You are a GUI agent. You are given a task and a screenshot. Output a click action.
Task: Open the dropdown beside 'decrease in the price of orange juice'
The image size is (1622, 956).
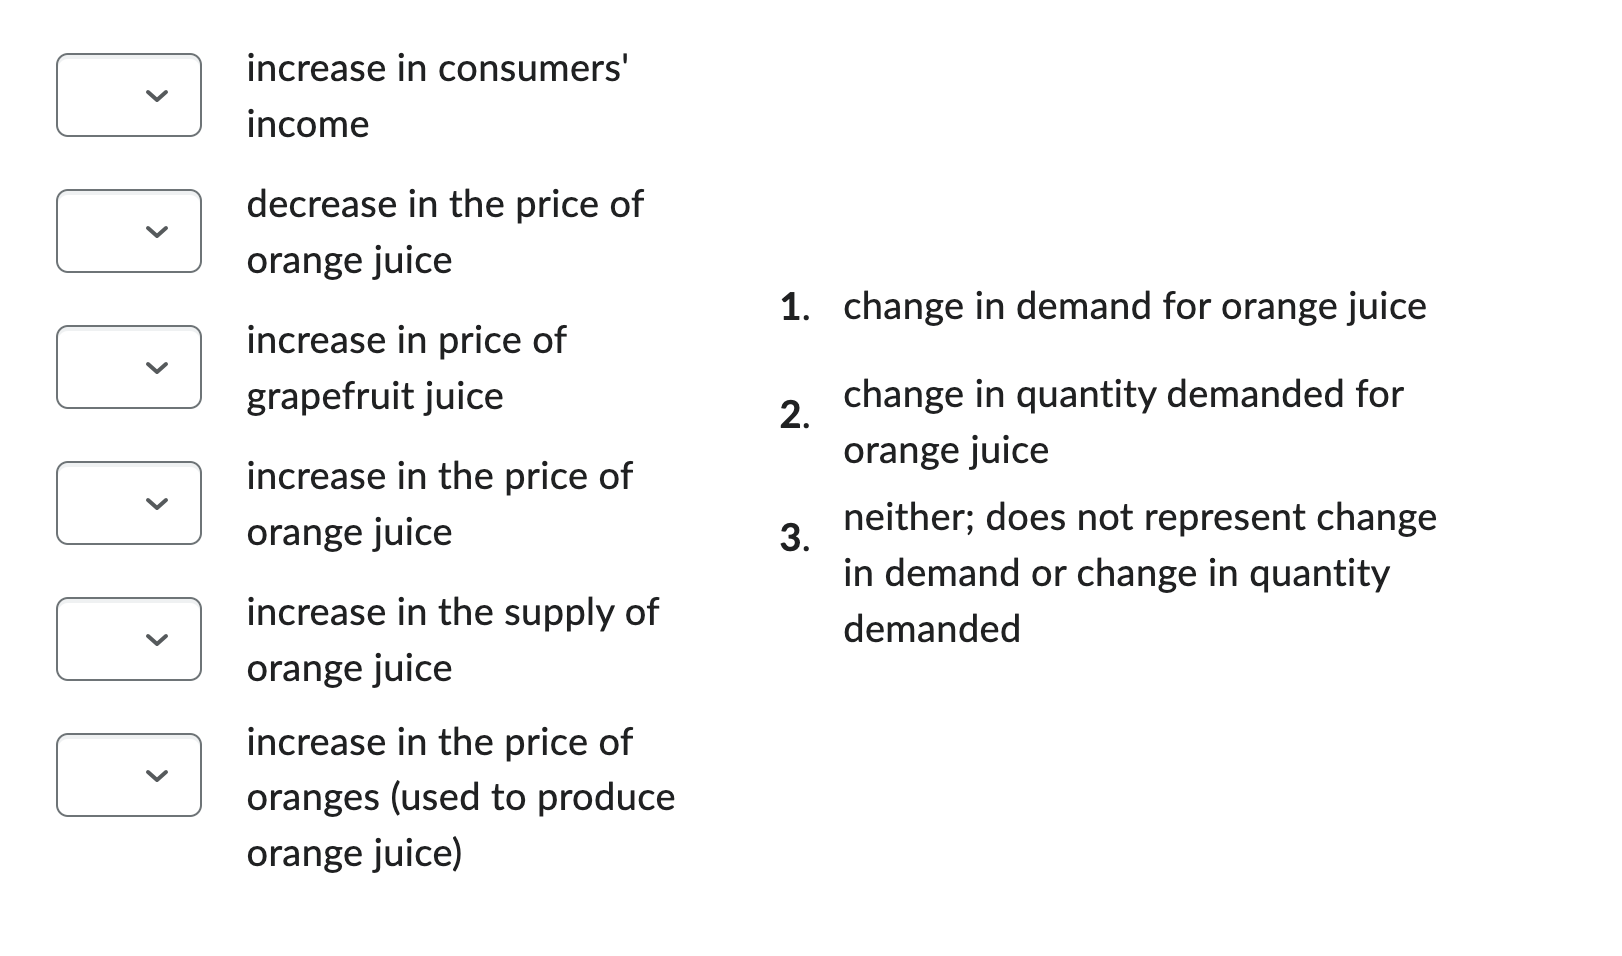[128, 231]
